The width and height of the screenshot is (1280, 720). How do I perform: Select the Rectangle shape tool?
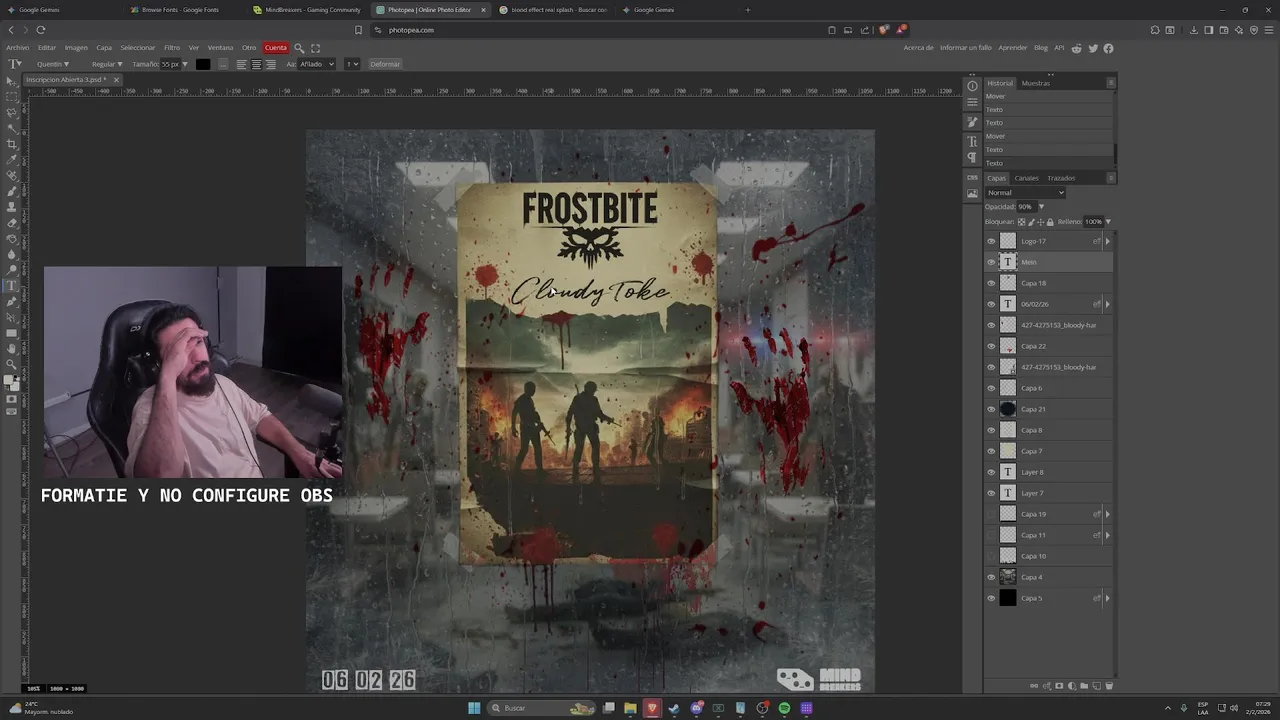coord(12,332)
